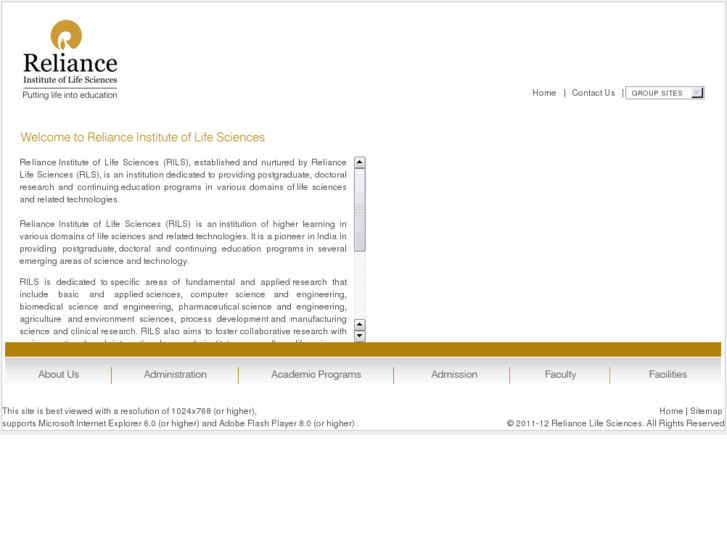Image resolution: width=727 pixels, height=545 pixels.
Task: Click the footer Home link
Action: pyautogui.click(x=671, y=411)
